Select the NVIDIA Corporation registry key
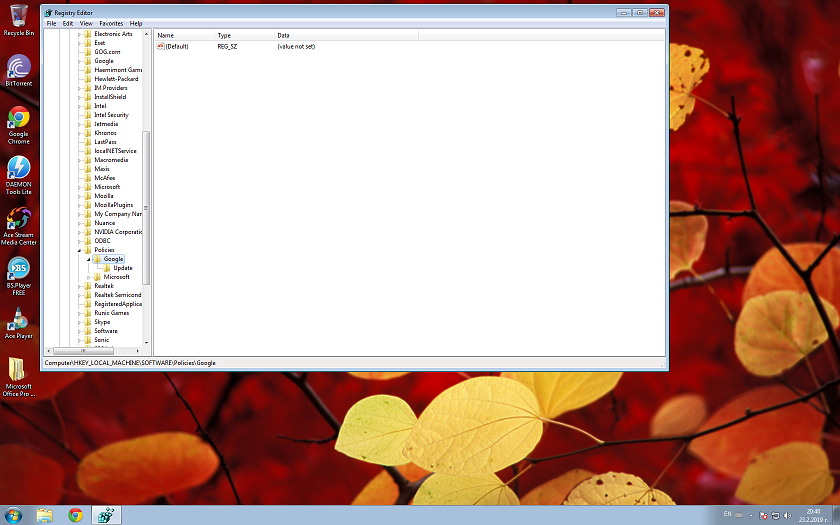This screenshot has height=525, width=840. (x=118, y=232)
